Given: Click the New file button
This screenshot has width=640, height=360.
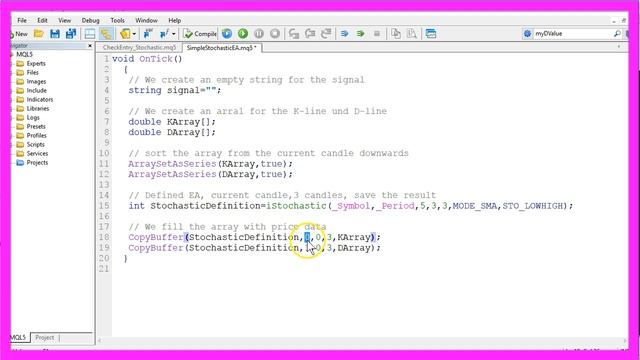Looking at the screenshot, I should click(19, 34).
